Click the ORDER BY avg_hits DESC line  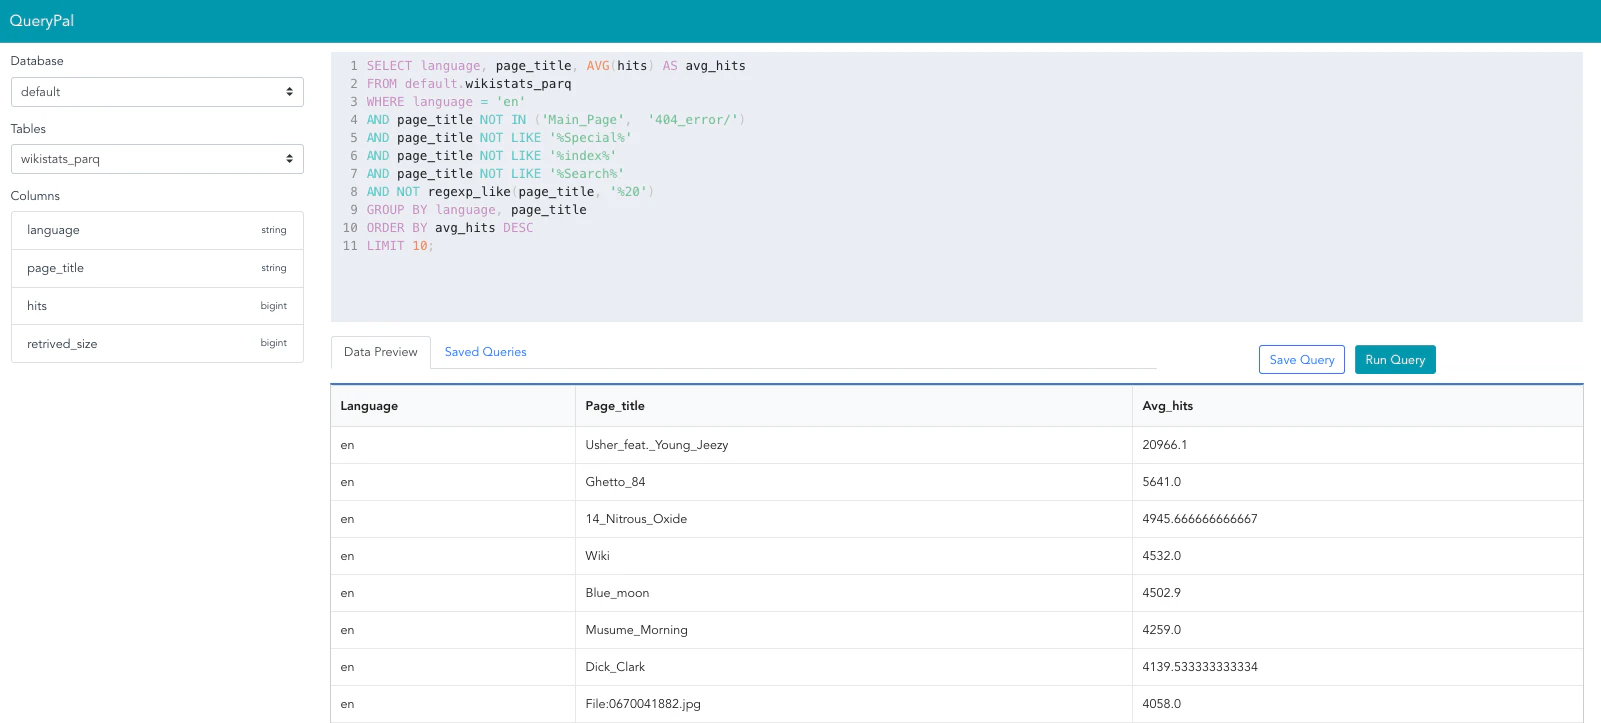[x=450, y=228]
